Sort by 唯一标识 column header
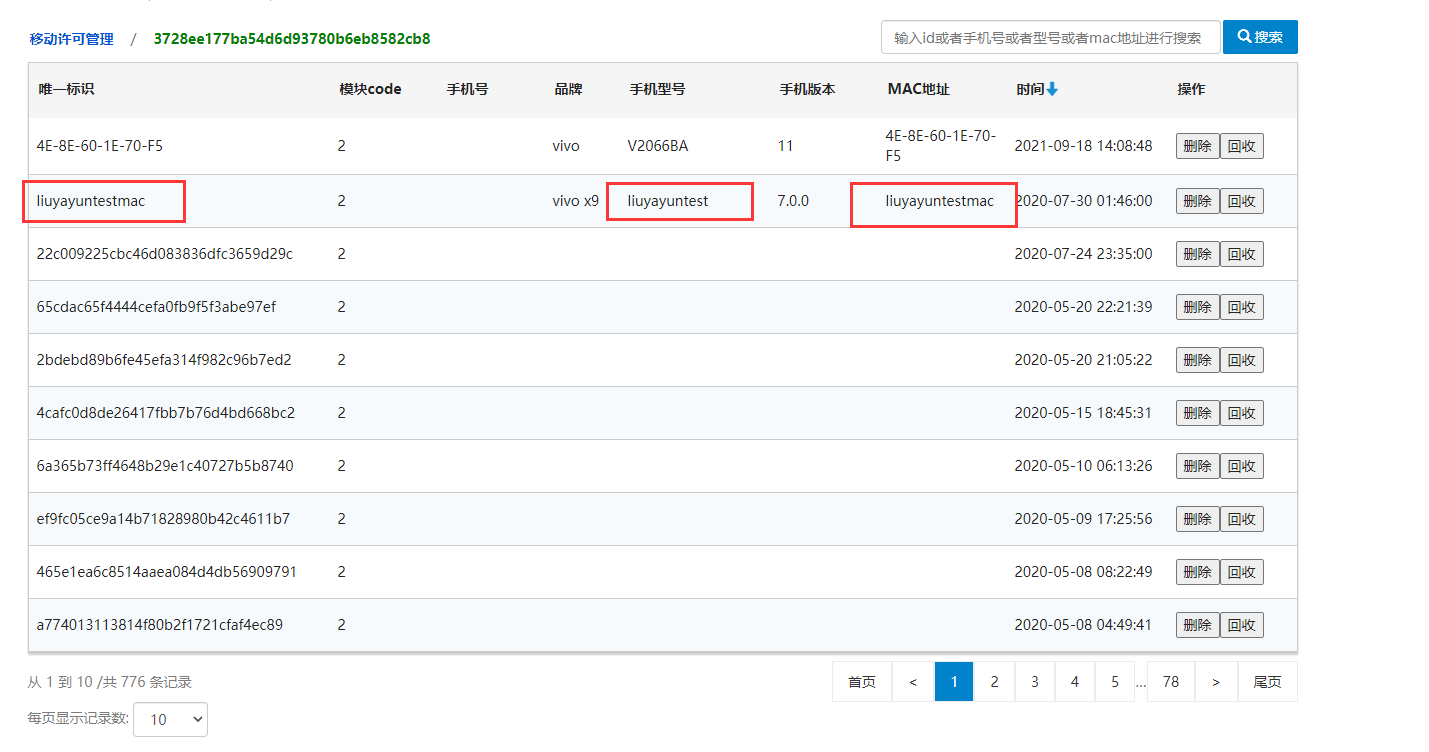This screenshot has width=1429, height=752. [x=66, y=89]
